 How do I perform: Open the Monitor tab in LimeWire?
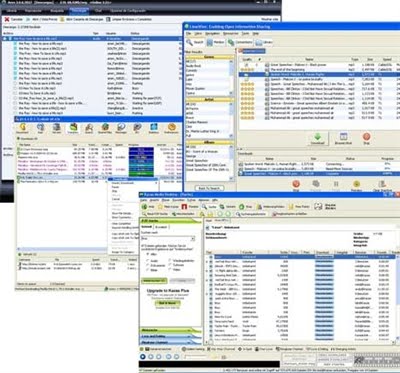pyautogui.click(x=215, y=42)
